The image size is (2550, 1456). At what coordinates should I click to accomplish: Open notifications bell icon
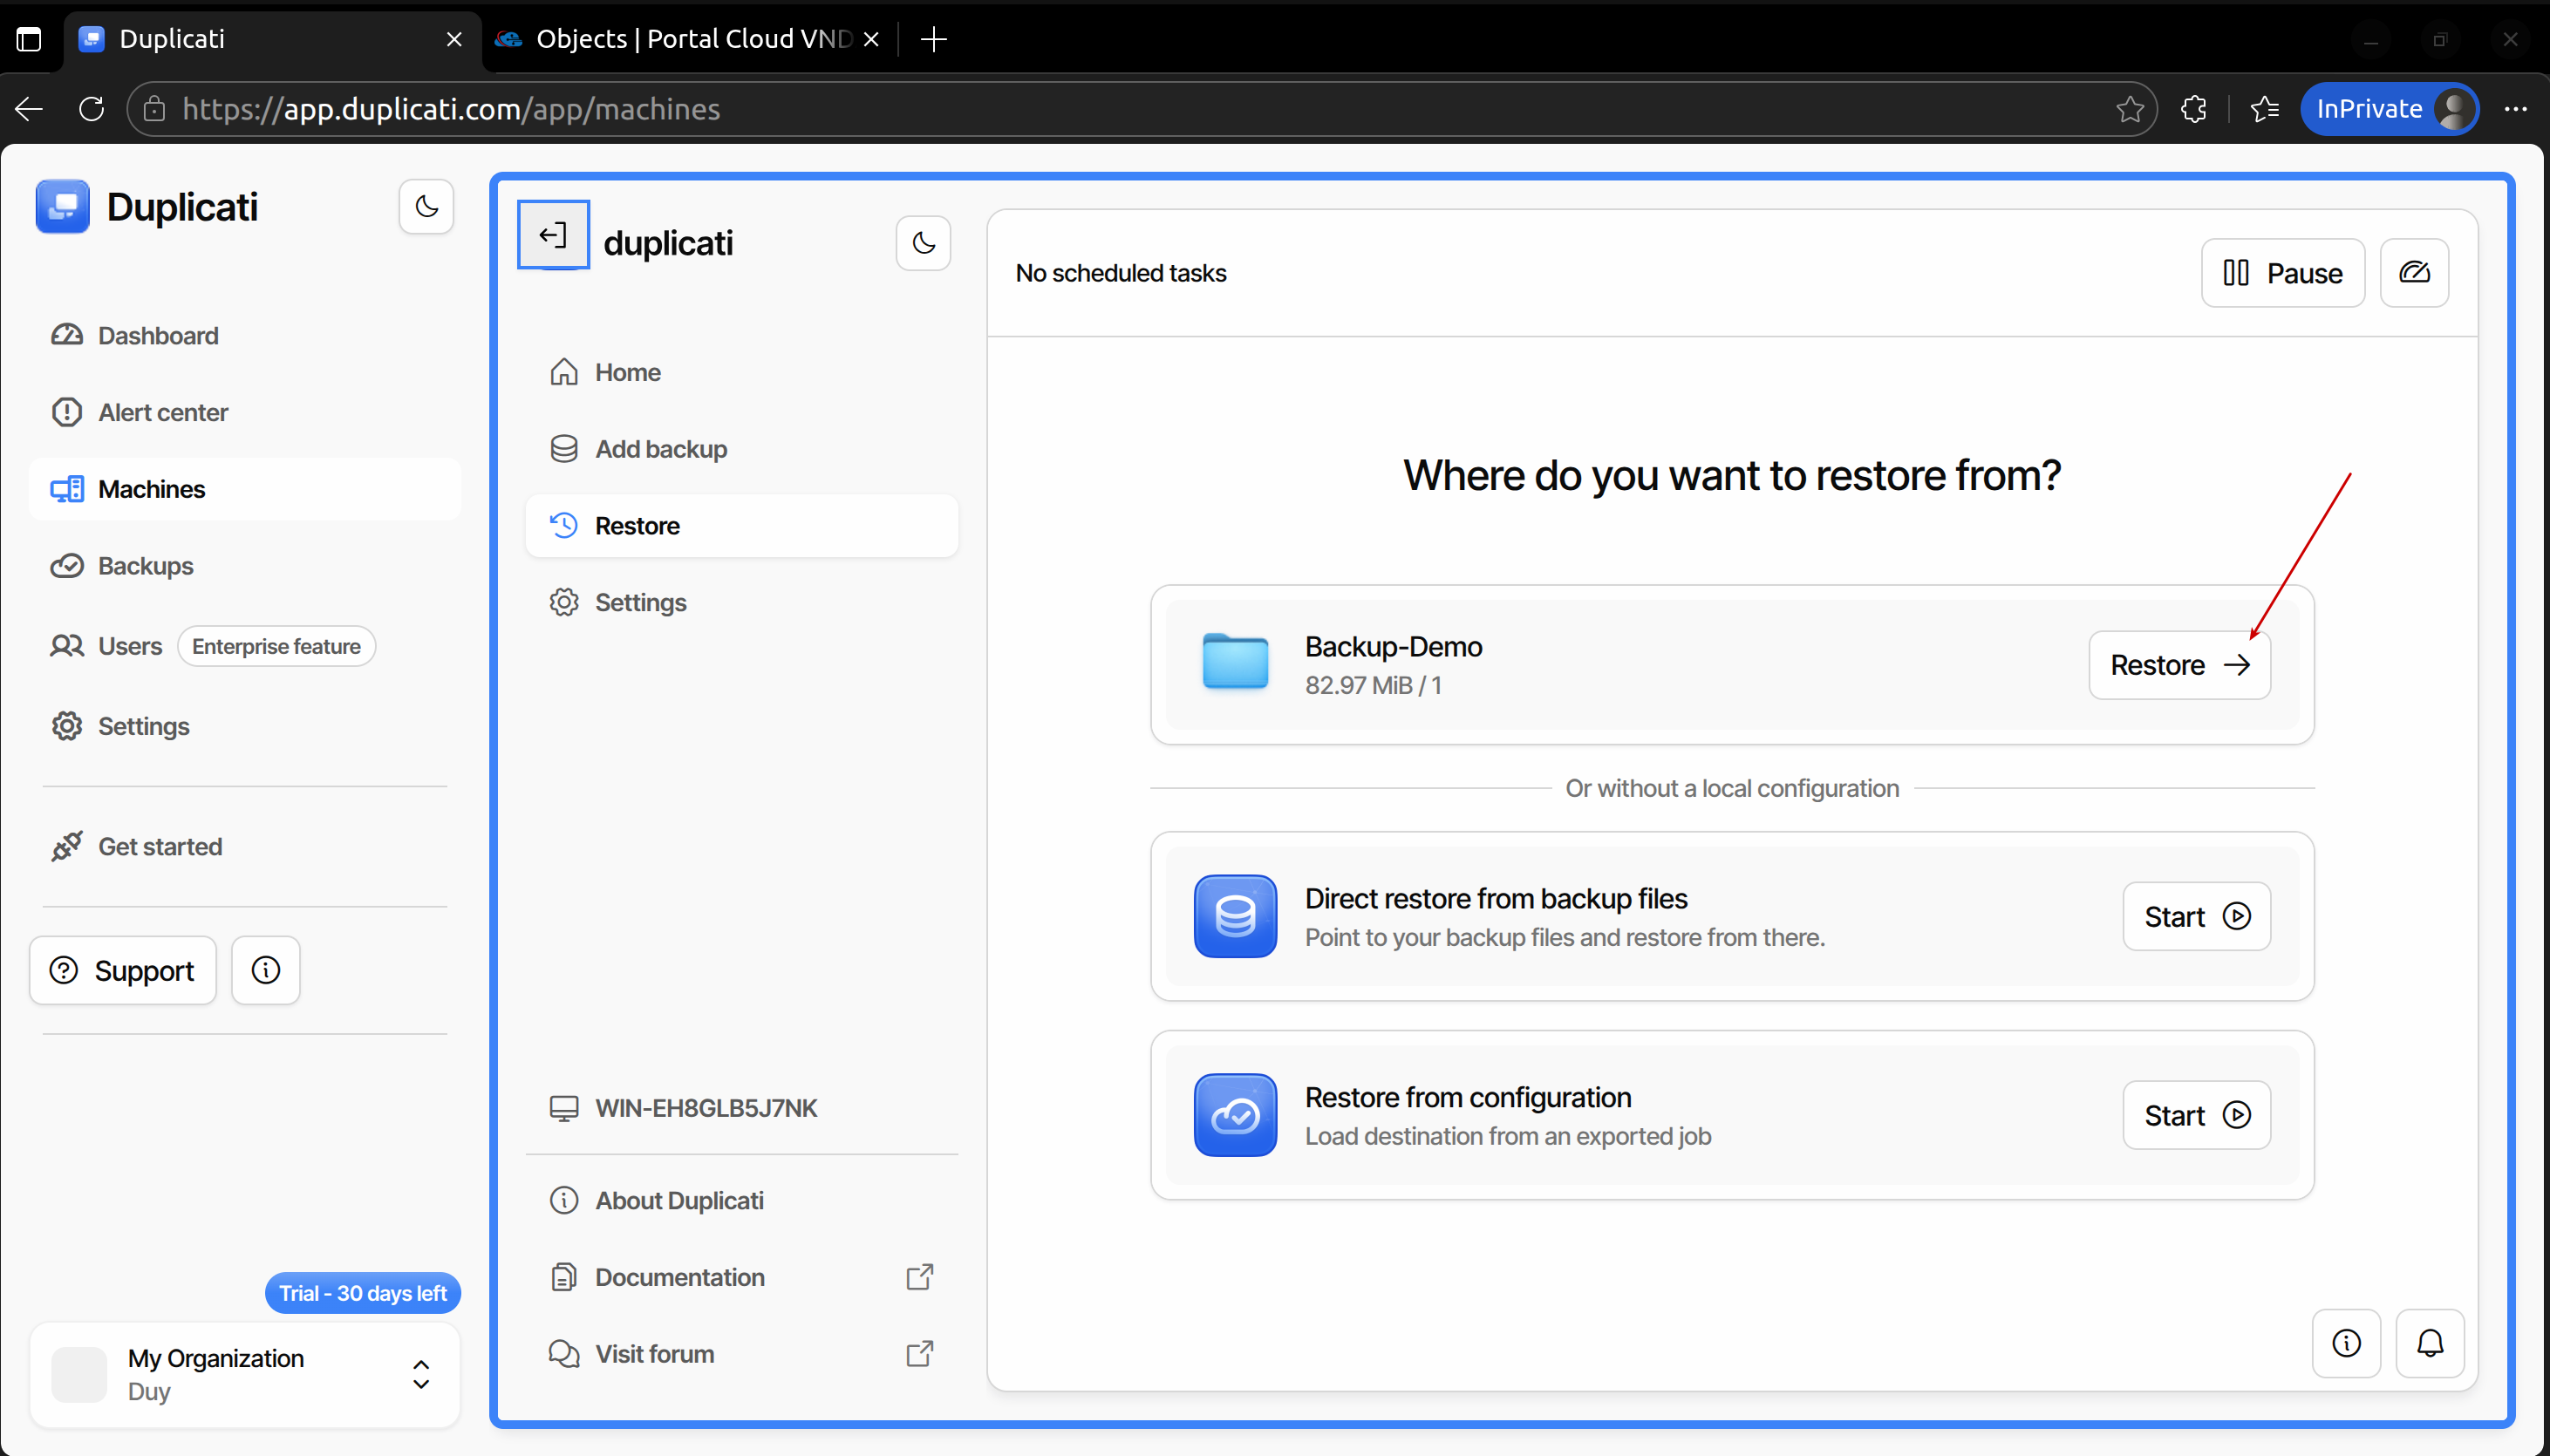click(2430, 1343)
